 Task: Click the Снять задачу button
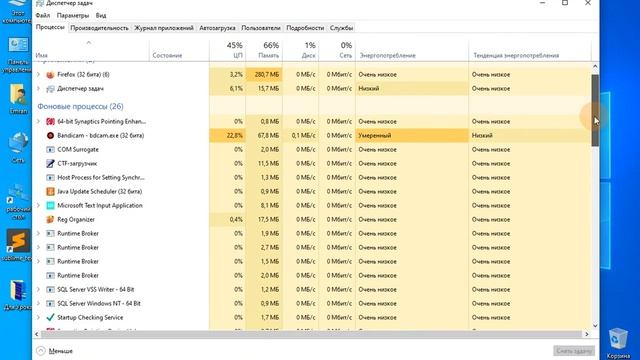[574, 351]
